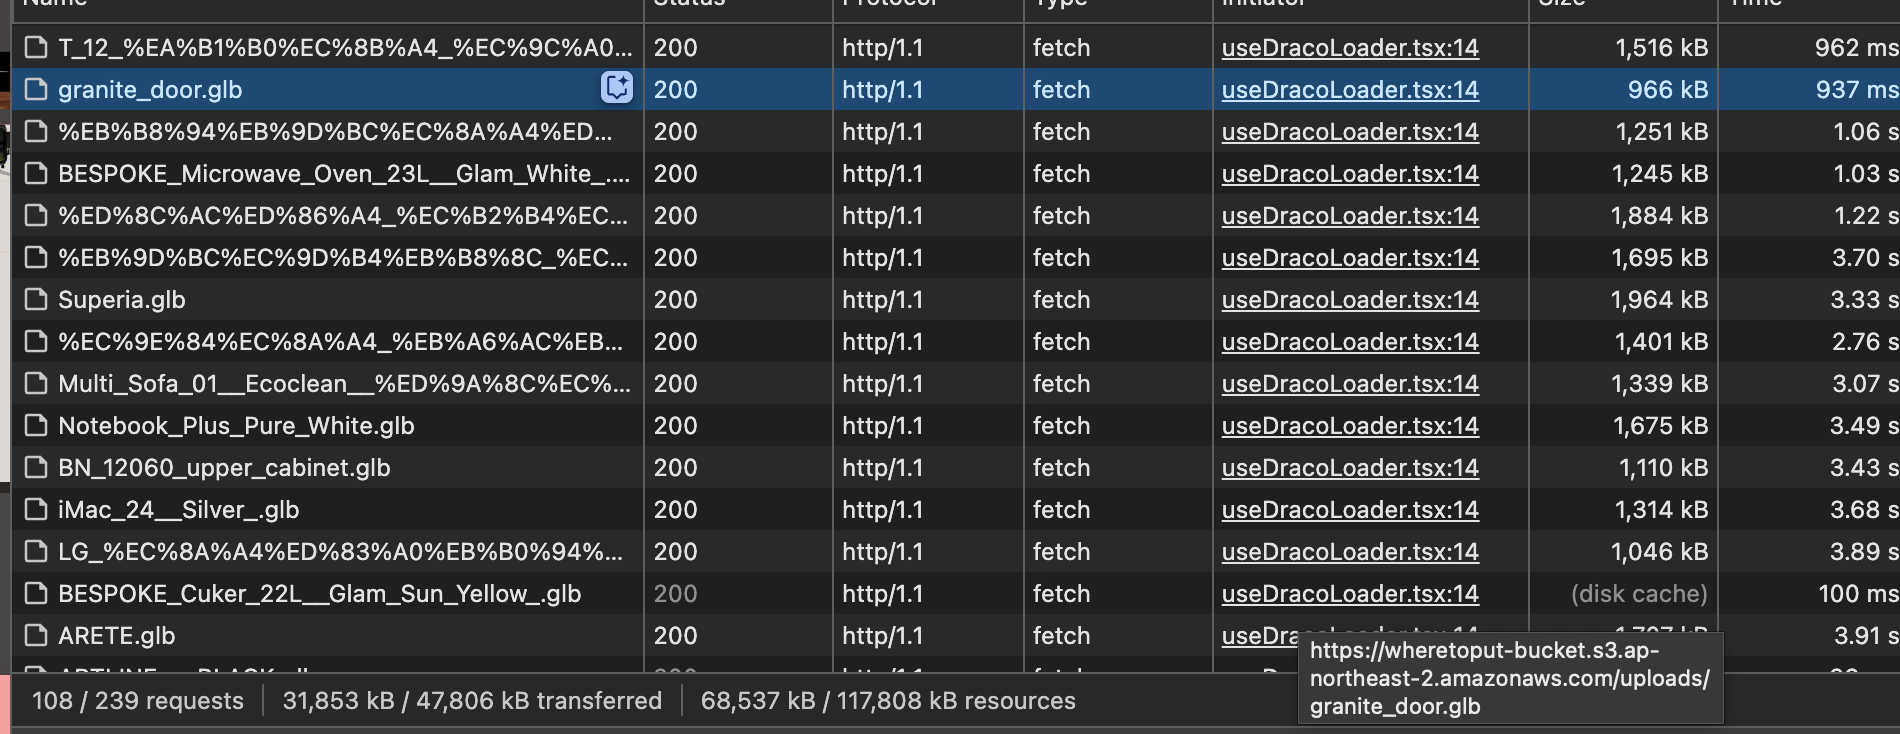Image resolution: width=1900 pixels, height=734 pixels.
Task: Select the BESPOKE_Microwave_Oven_23L__Glam_White request
Action: click(344, 173)
